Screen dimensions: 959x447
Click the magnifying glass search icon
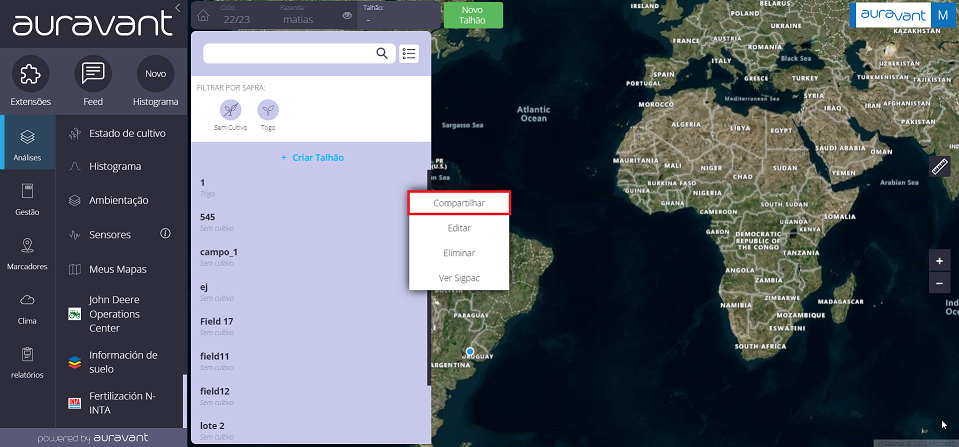382,53
